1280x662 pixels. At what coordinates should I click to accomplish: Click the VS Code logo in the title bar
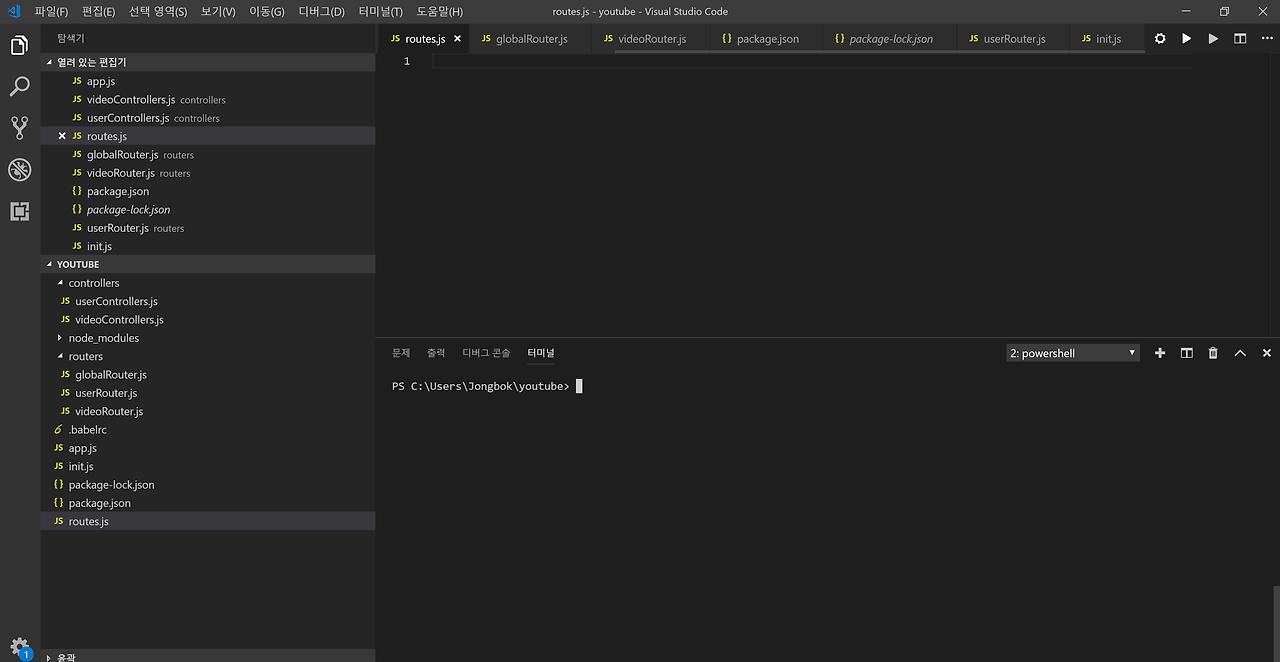click(x=15, y=11)
